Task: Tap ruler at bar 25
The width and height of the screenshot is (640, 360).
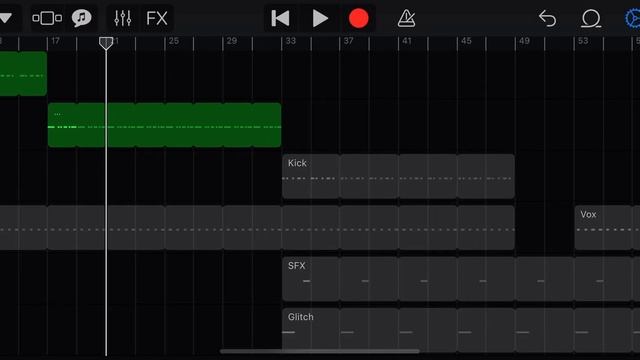Action: 174,41
